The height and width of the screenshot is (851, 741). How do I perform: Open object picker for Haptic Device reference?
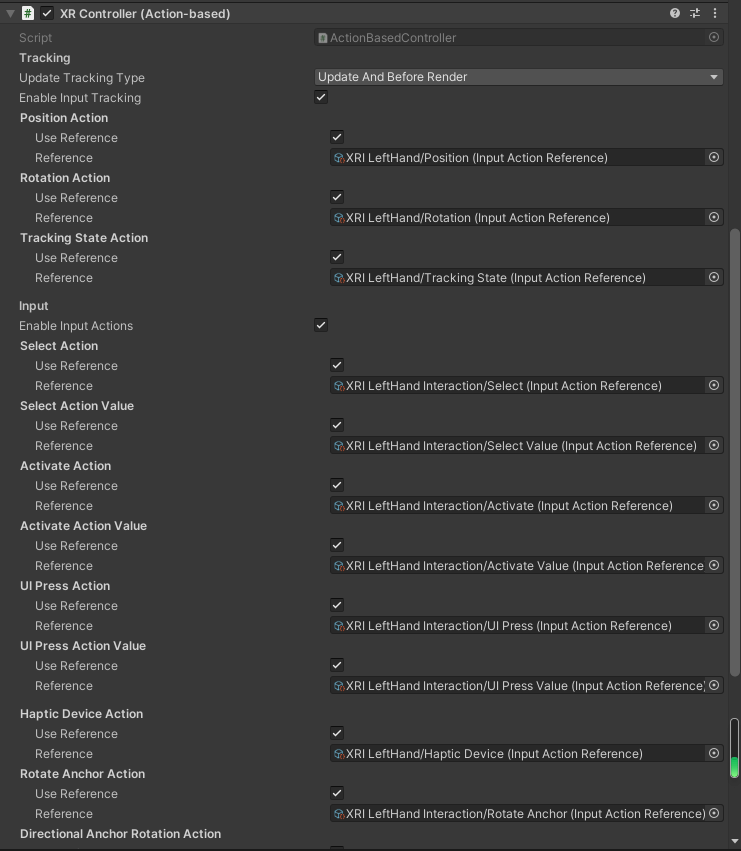[x=714, y=753]
